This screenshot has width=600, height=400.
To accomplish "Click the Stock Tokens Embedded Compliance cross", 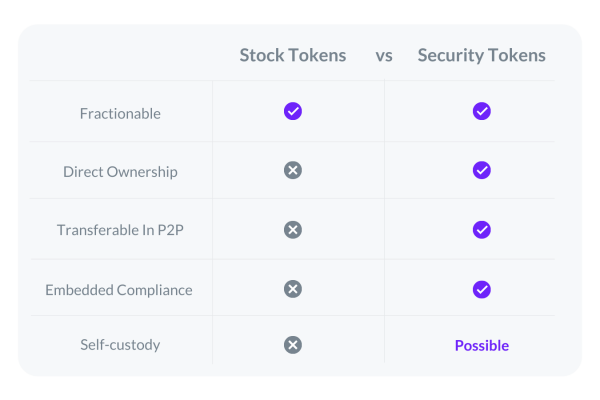I will 293,289.
